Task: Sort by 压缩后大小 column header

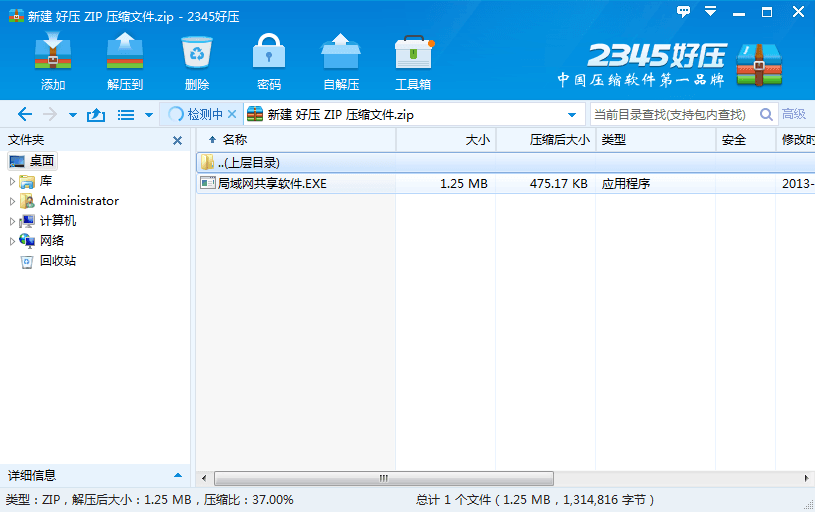Action: 546,140
